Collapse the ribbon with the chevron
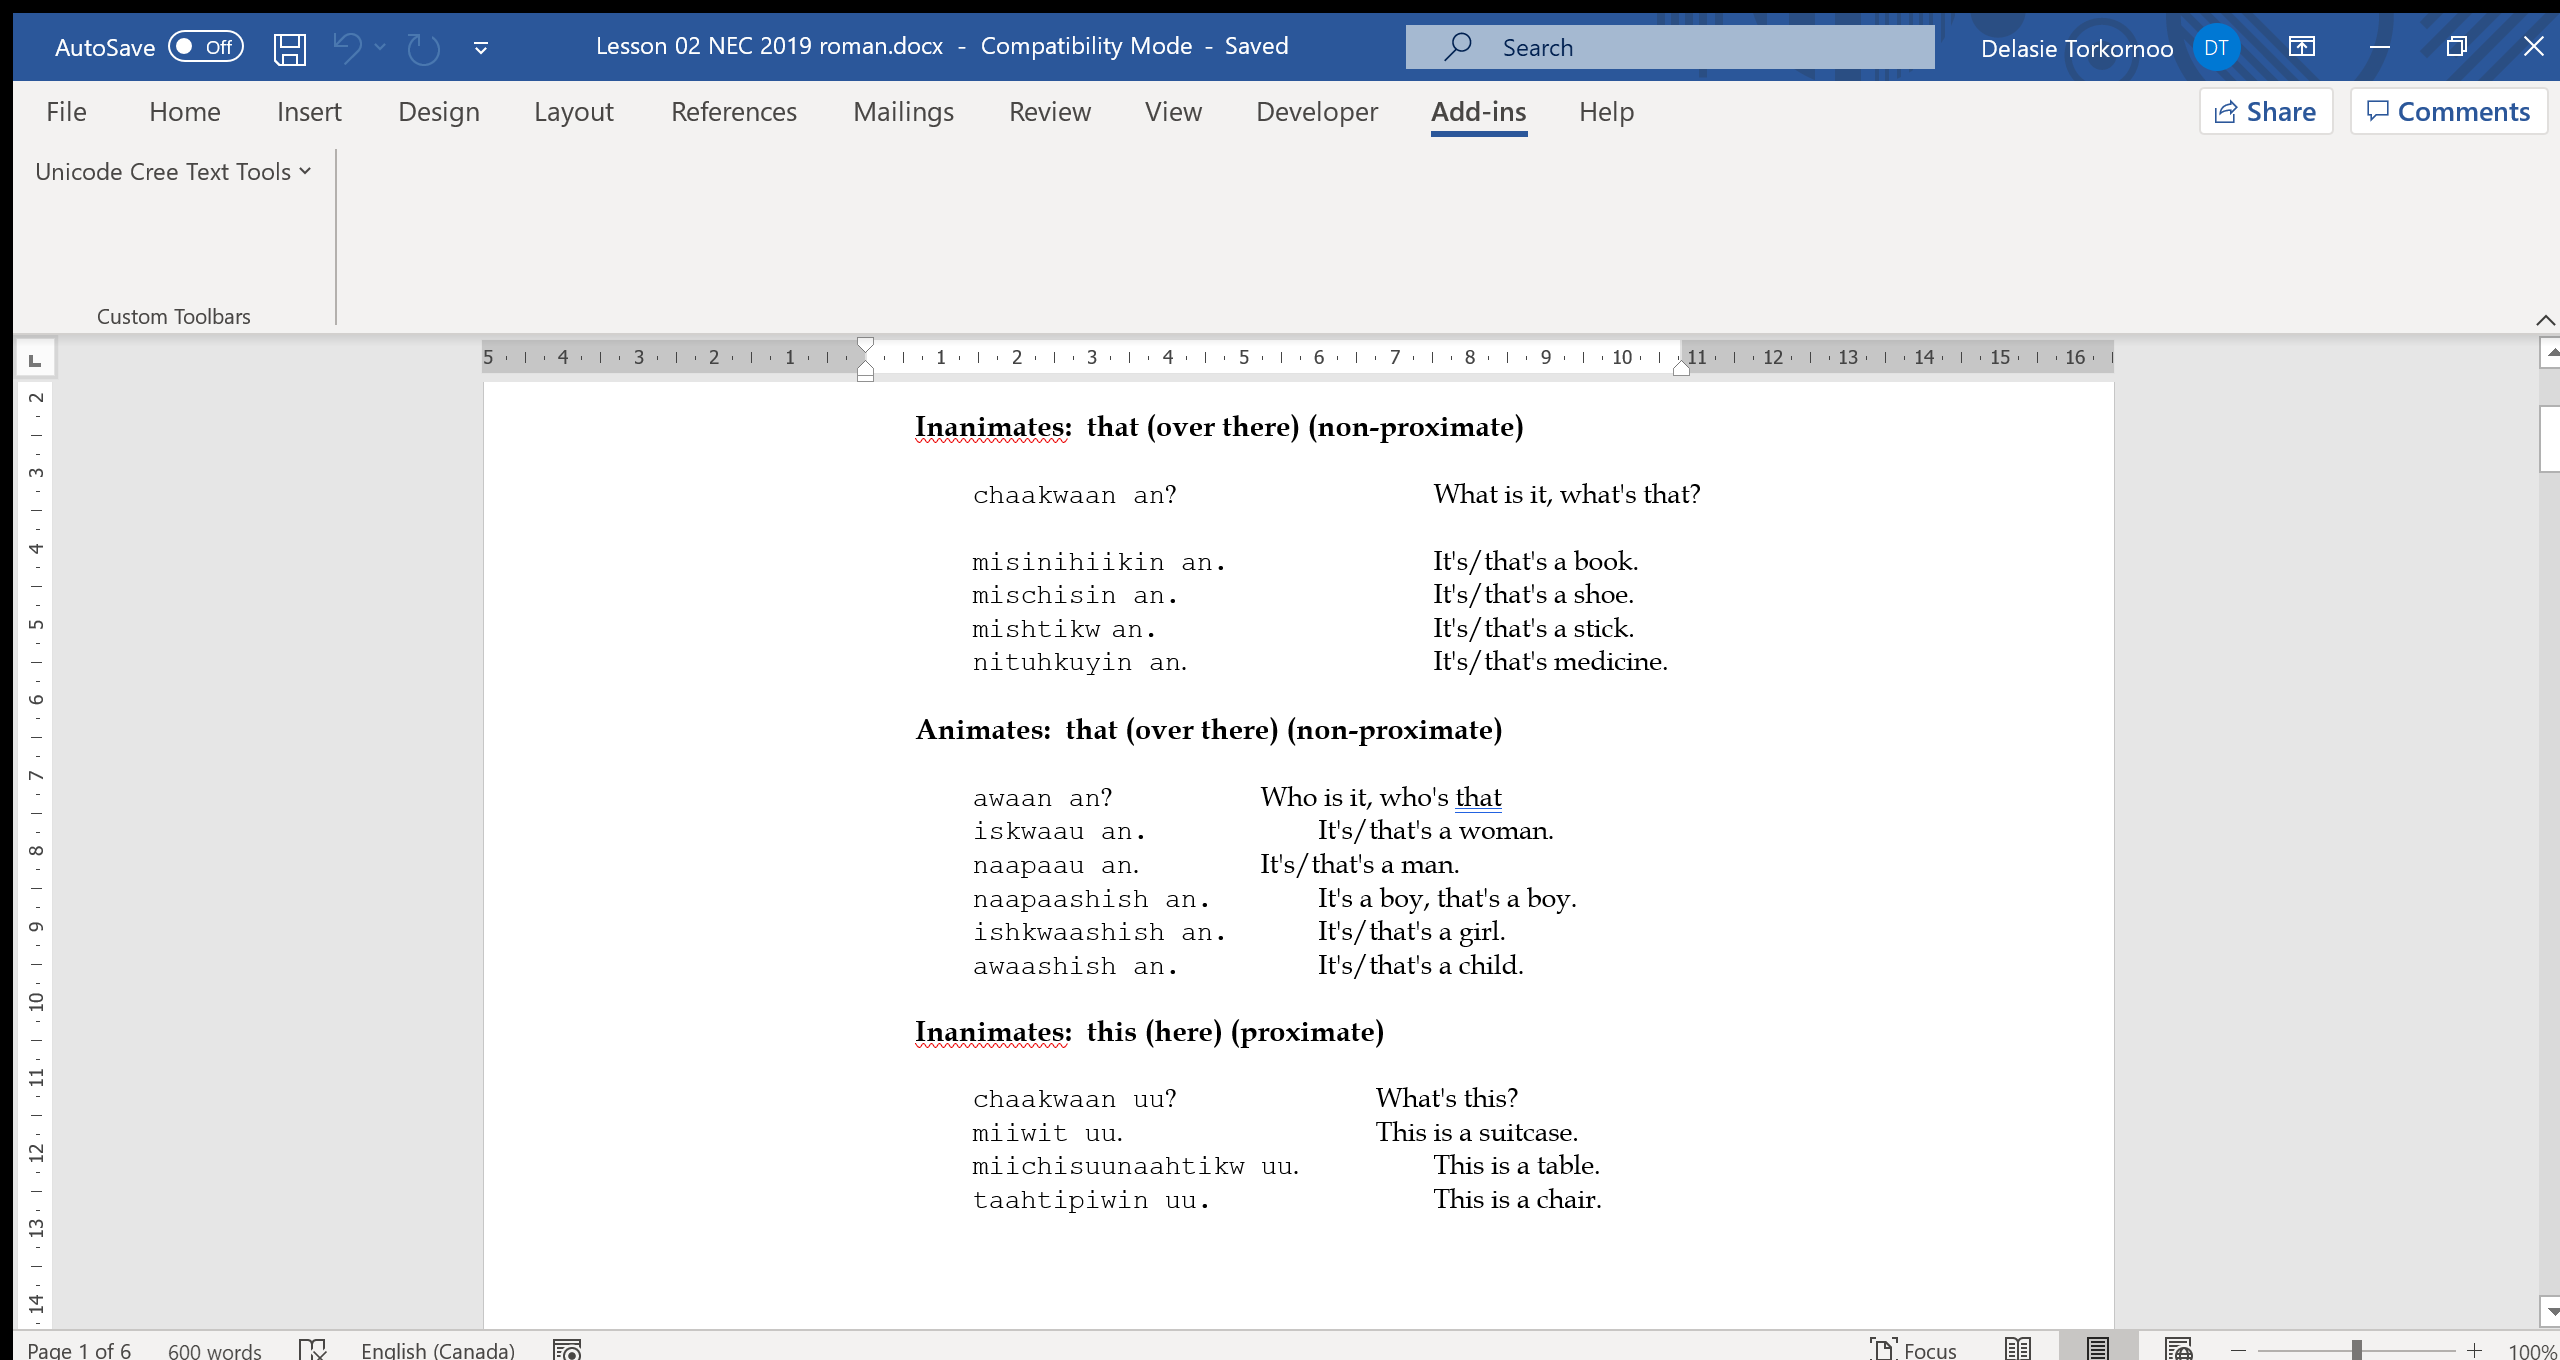The height and width of the screenshot is (1360, 2560). (x=2545, y=320)
